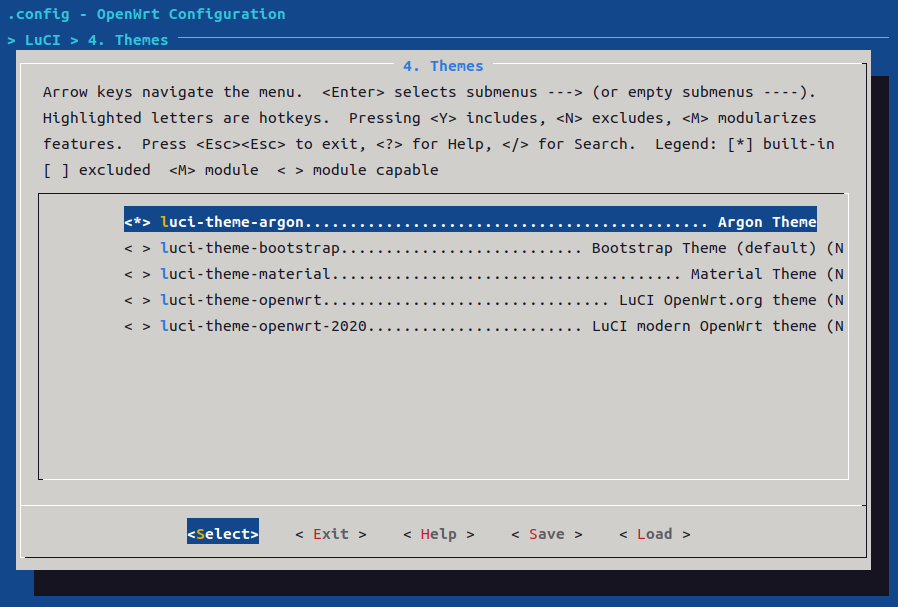Viewport: 898px width, 607px height.
Task: Click the '< > module capable' legend text
Action: [x=358, y=170]
